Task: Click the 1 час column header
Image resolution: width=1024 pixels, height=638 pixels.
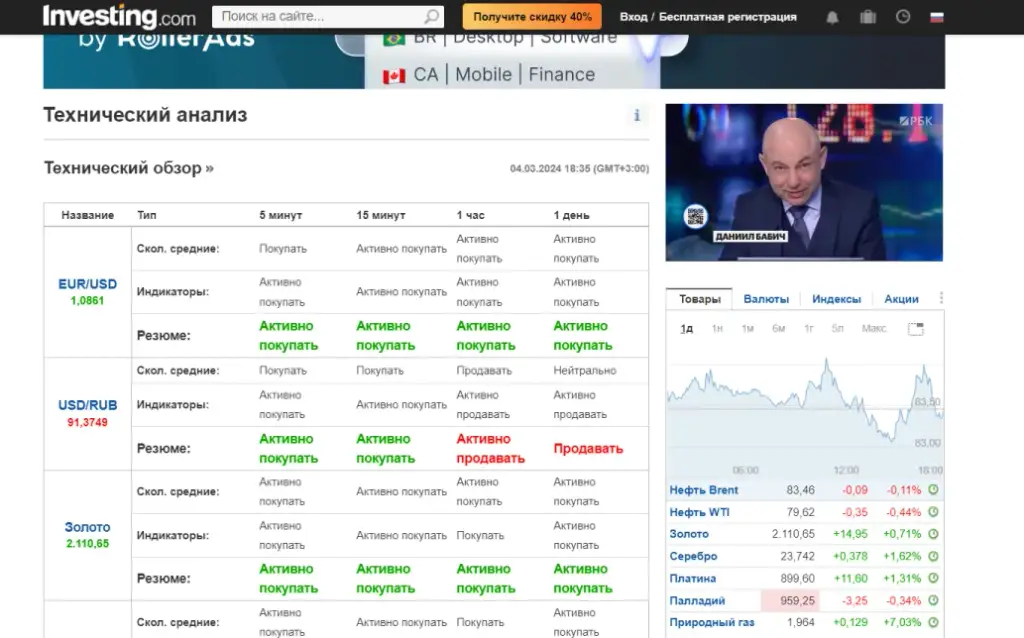Action: [470, 215]
